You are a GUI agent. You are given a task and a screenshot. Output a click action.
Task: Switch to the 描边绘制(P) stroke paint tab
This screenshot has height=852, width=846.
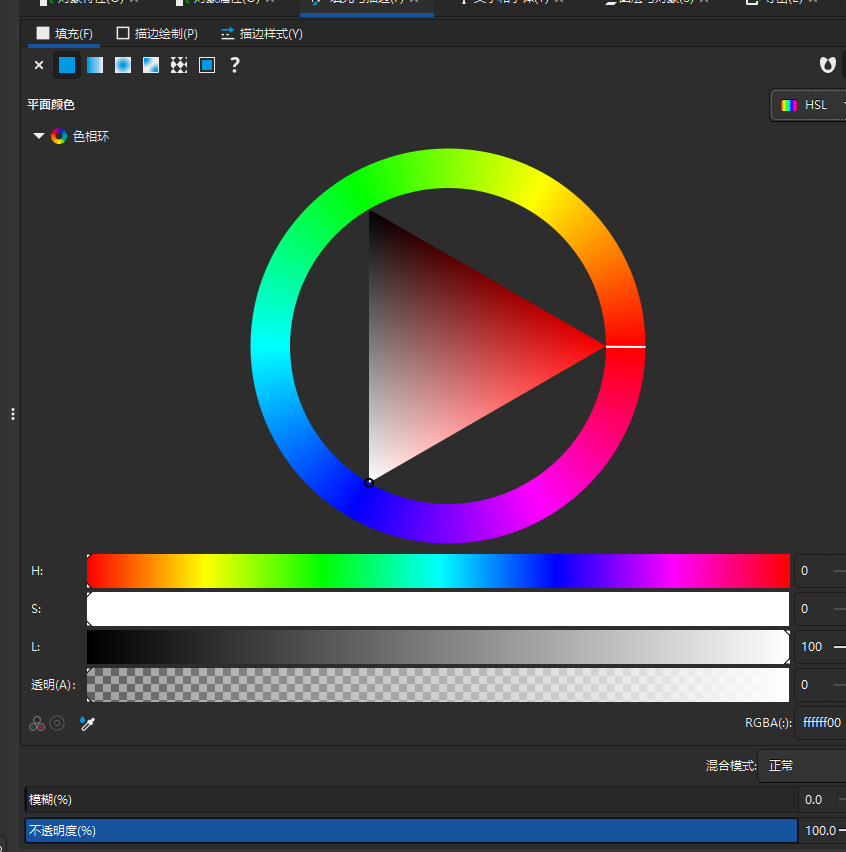click(x=157, y=34)
